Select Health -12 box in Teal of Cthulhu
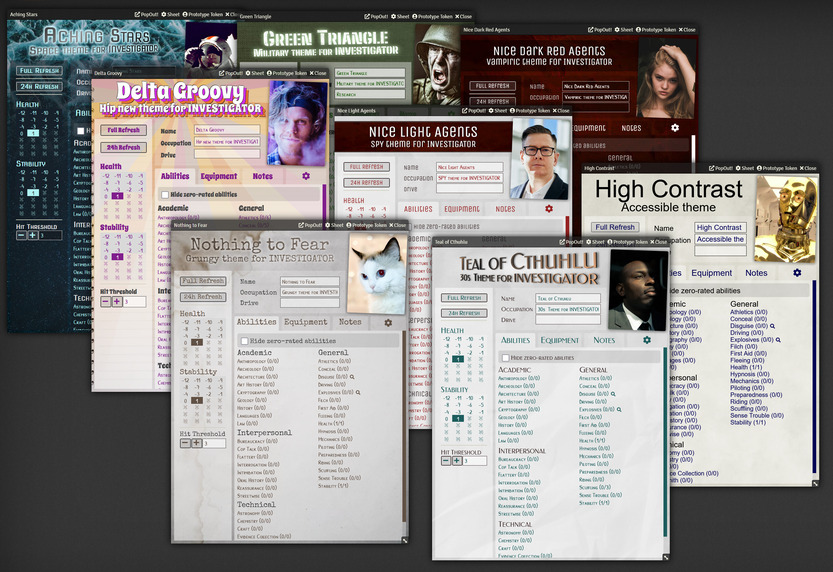This screenshot has height=572, width=833. [446, 339]
